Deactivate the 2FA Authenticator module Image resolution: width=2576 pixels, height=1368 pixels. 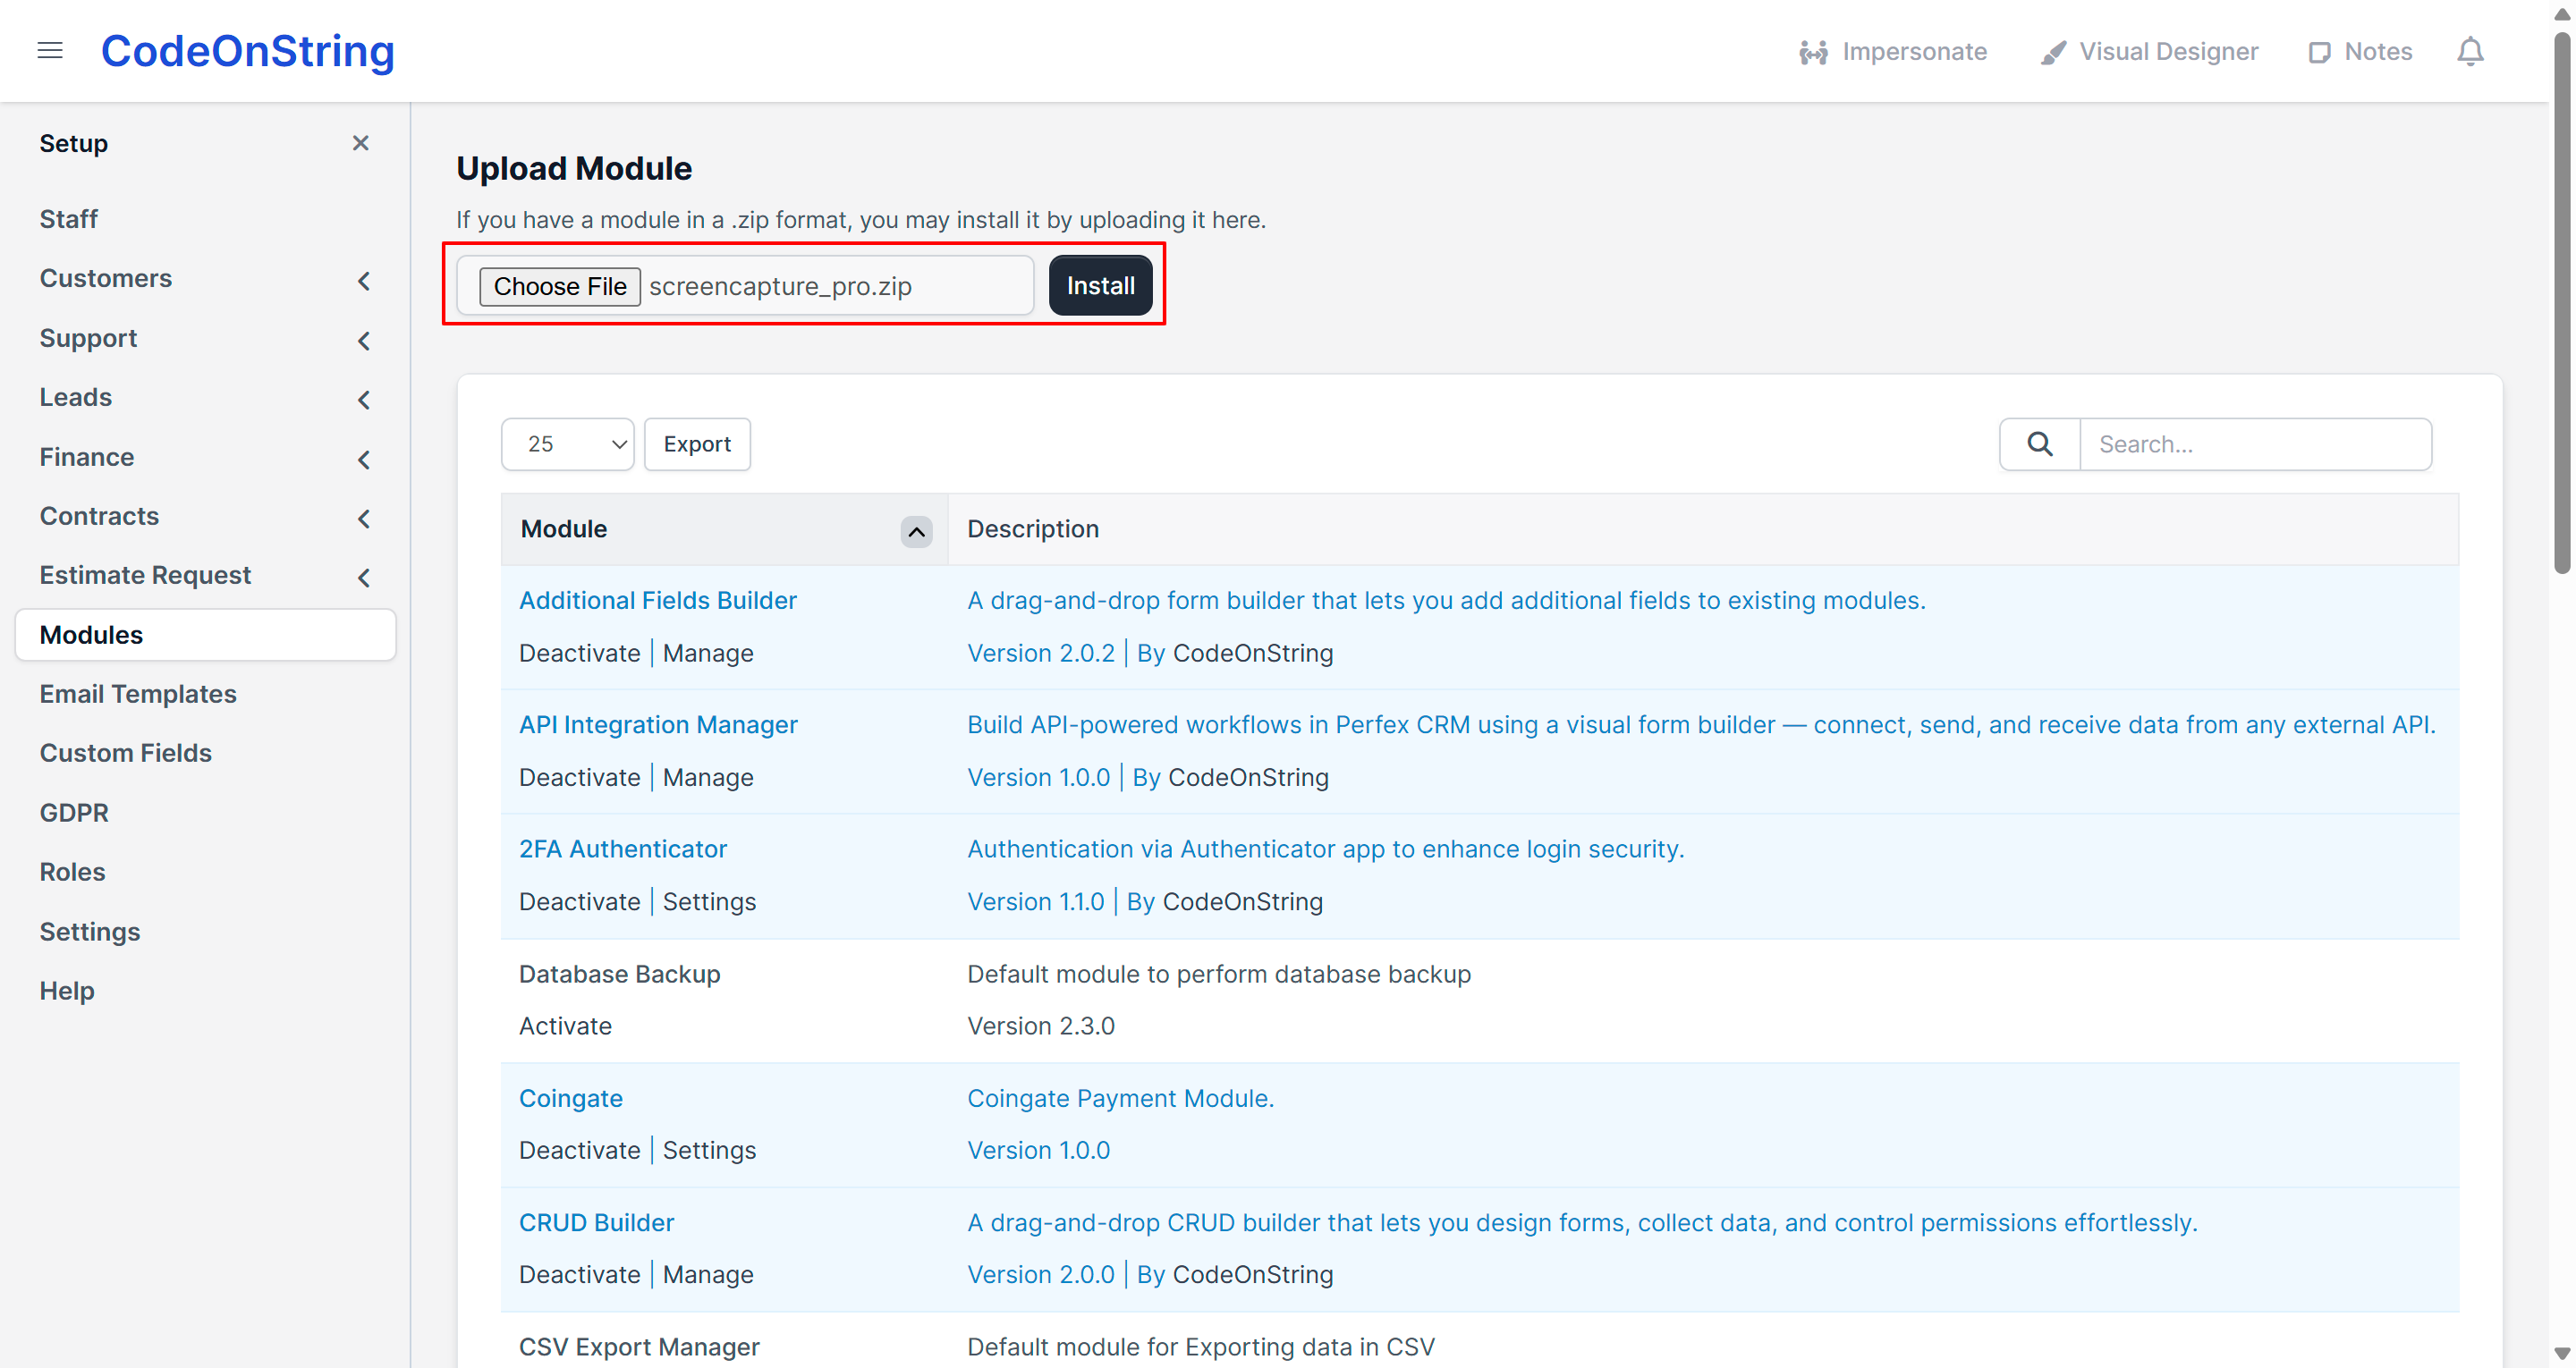[x=579, y=902]
